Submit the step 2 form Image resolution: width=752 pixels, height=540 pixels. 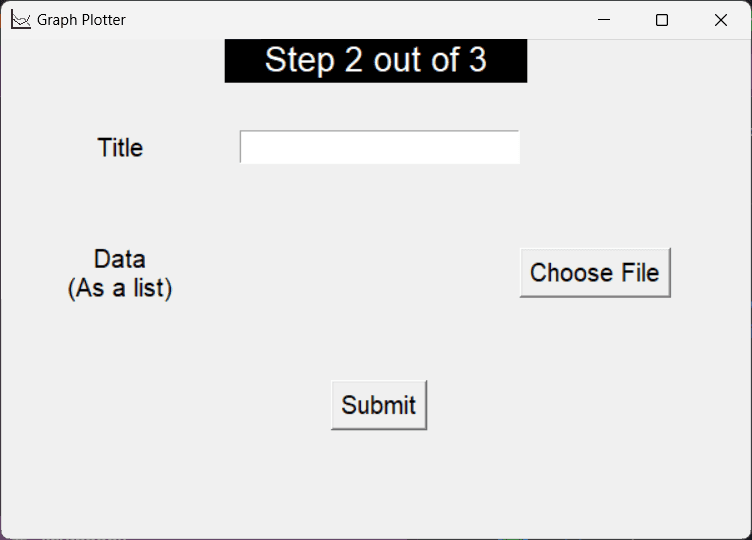(x=379, y=405)
